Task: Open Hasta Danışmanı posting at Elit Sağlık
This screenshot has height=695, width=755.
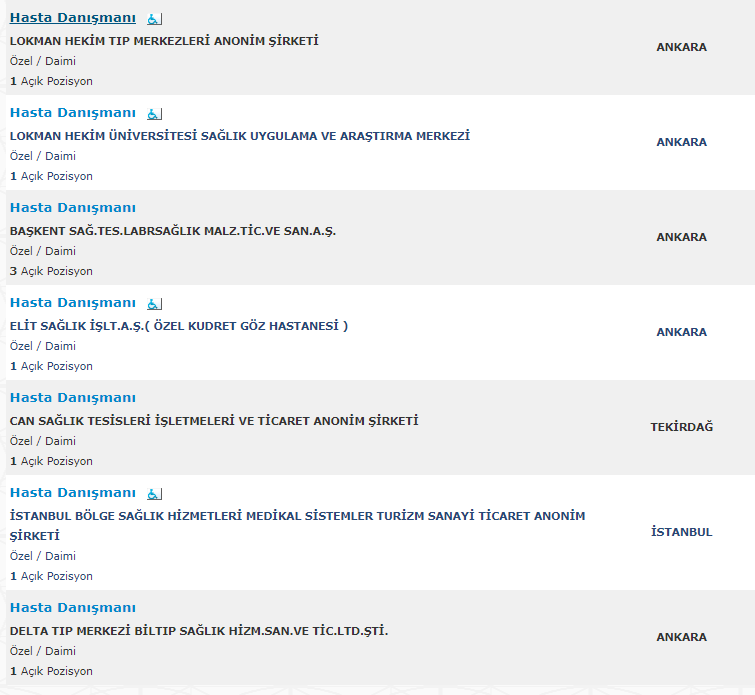Action: (x=73, y=302)
